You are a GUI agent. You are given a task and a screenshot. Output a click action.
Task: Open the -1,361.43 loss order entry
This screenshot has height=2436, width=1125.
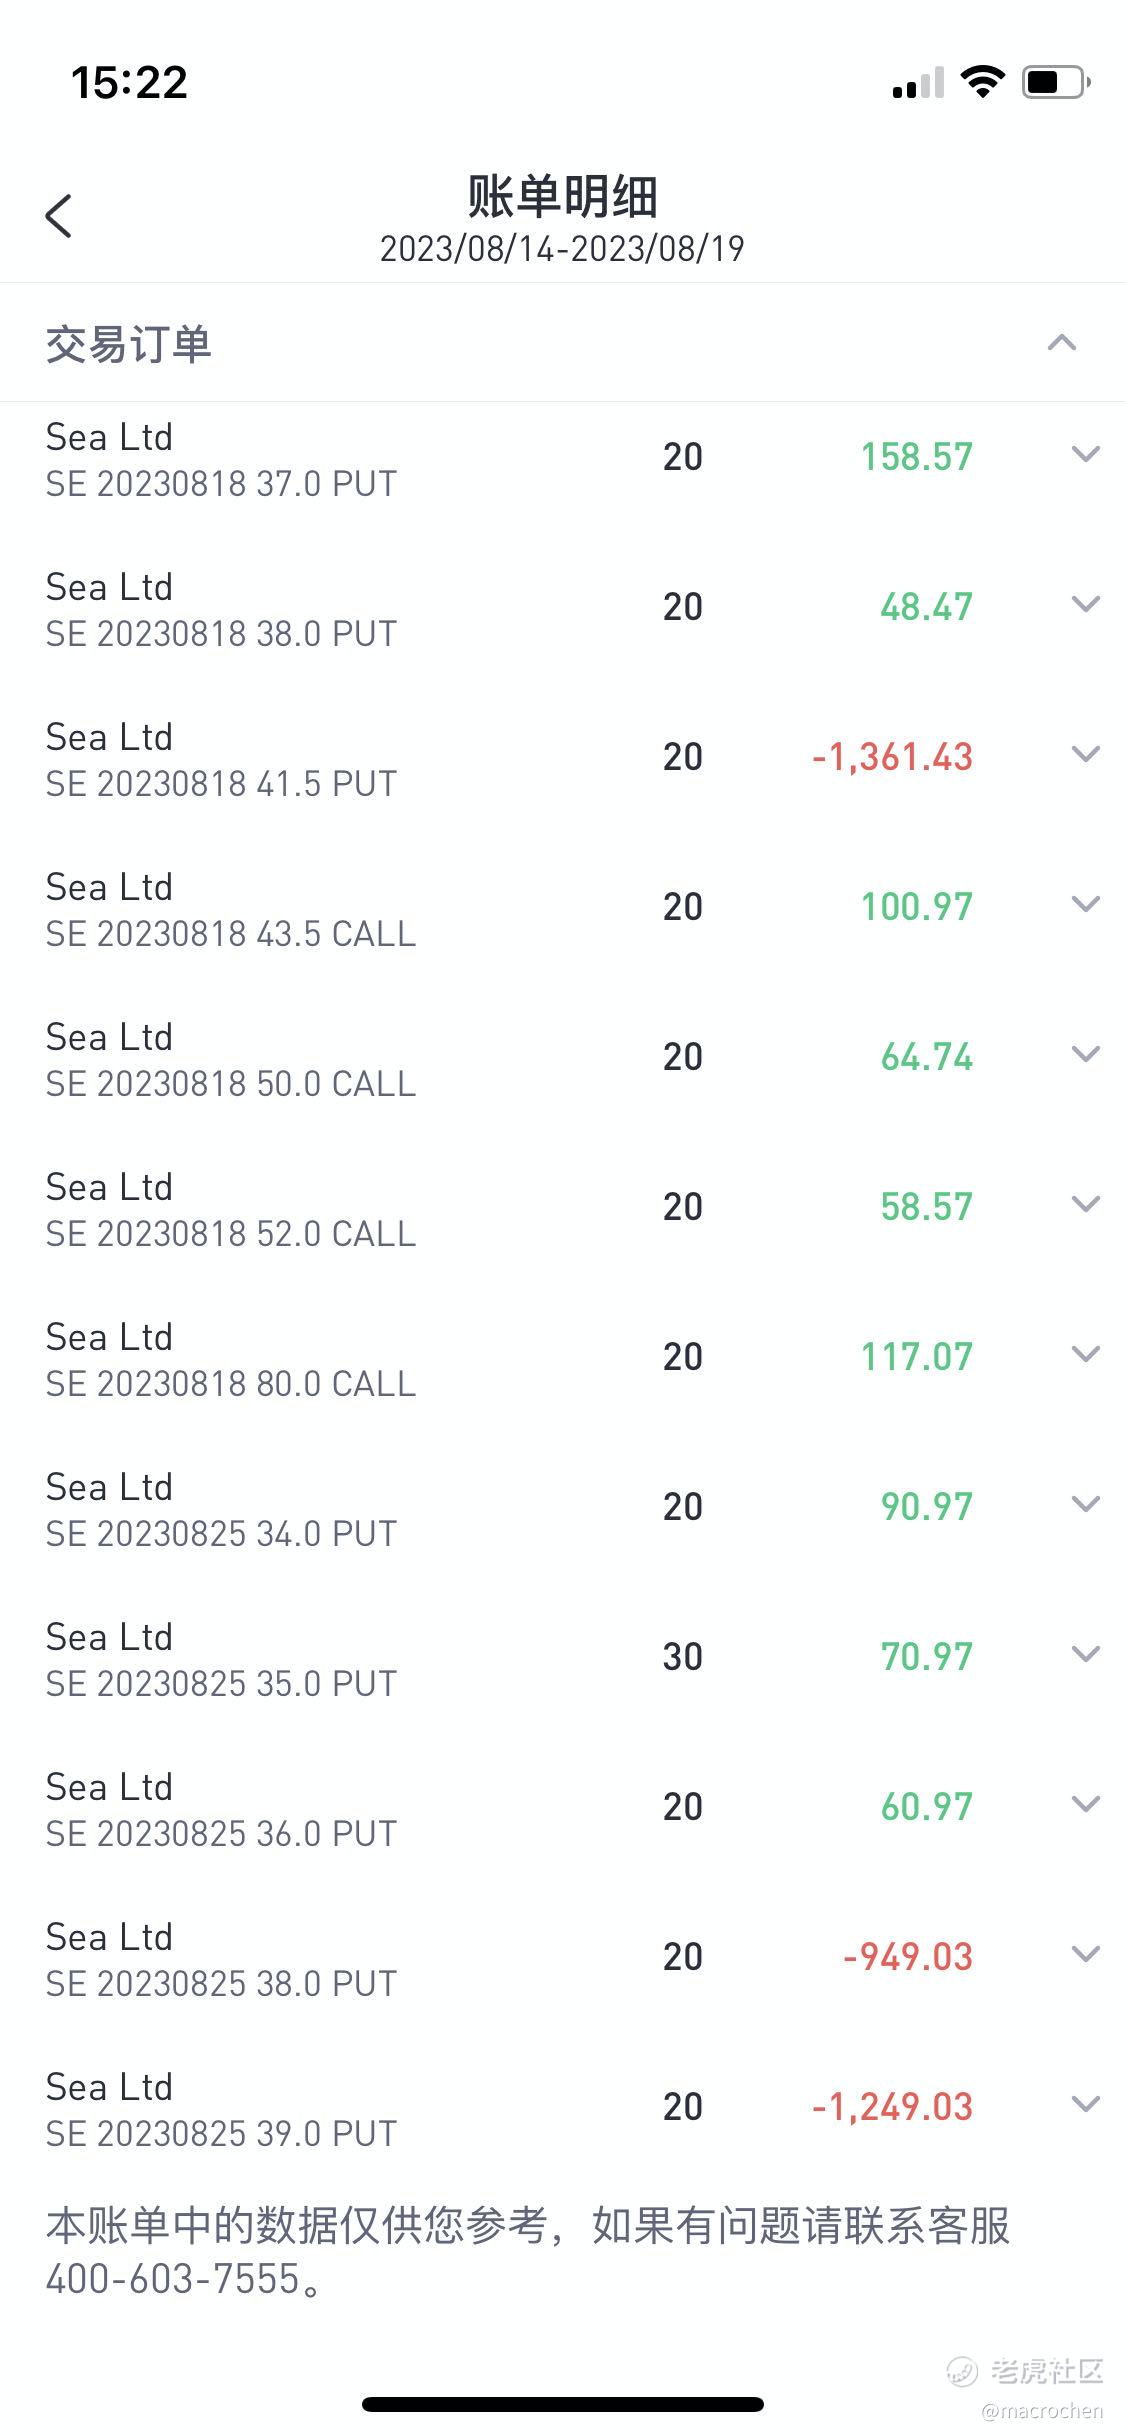coord(892,757)
